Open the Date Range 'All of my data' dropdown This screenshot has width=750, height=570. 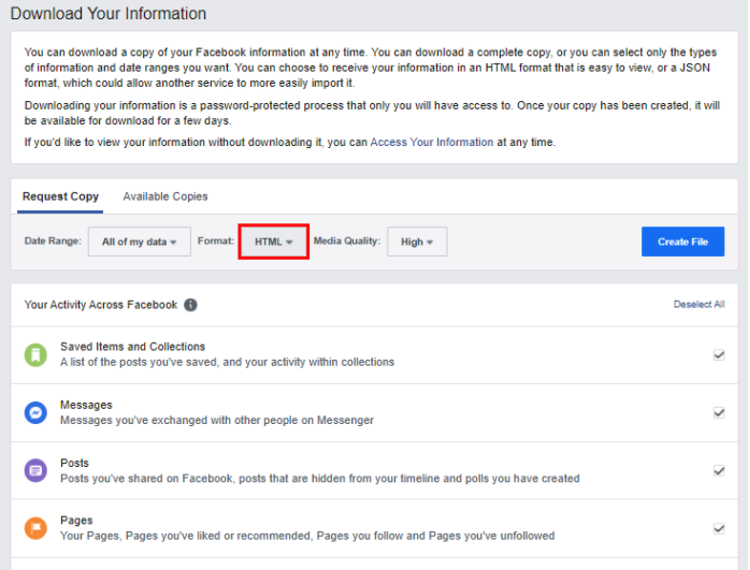tap(139, 241)
